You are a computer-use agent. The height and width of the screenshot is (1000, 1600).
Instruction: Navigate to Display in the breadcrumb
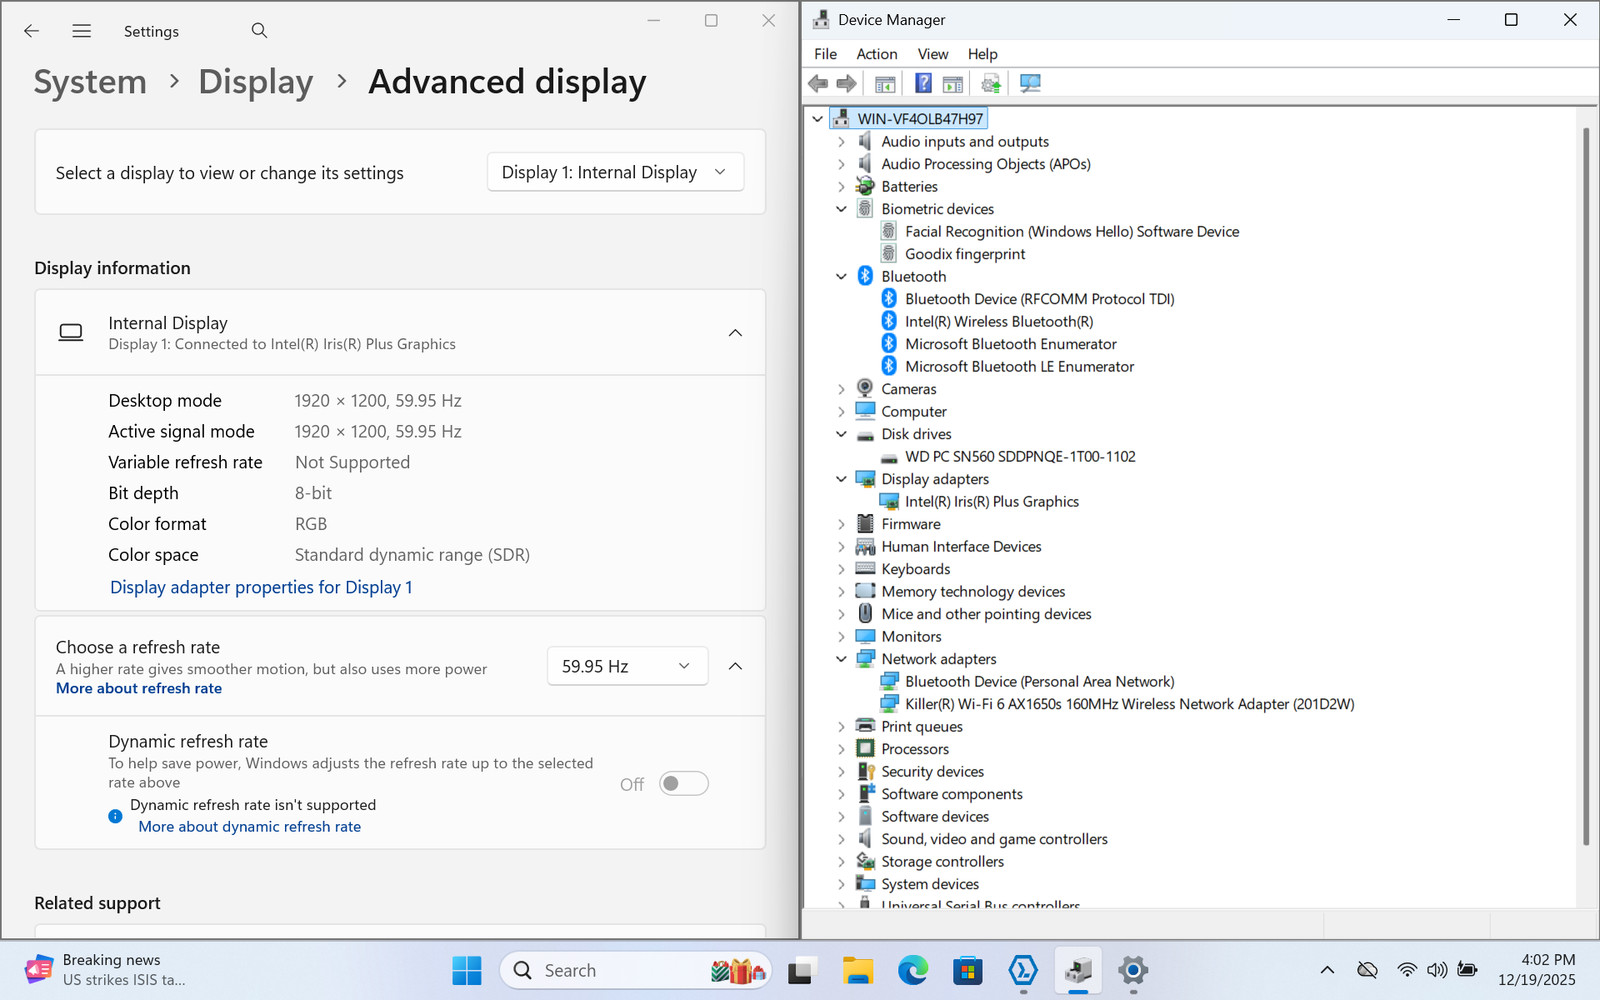click(256, 82)
